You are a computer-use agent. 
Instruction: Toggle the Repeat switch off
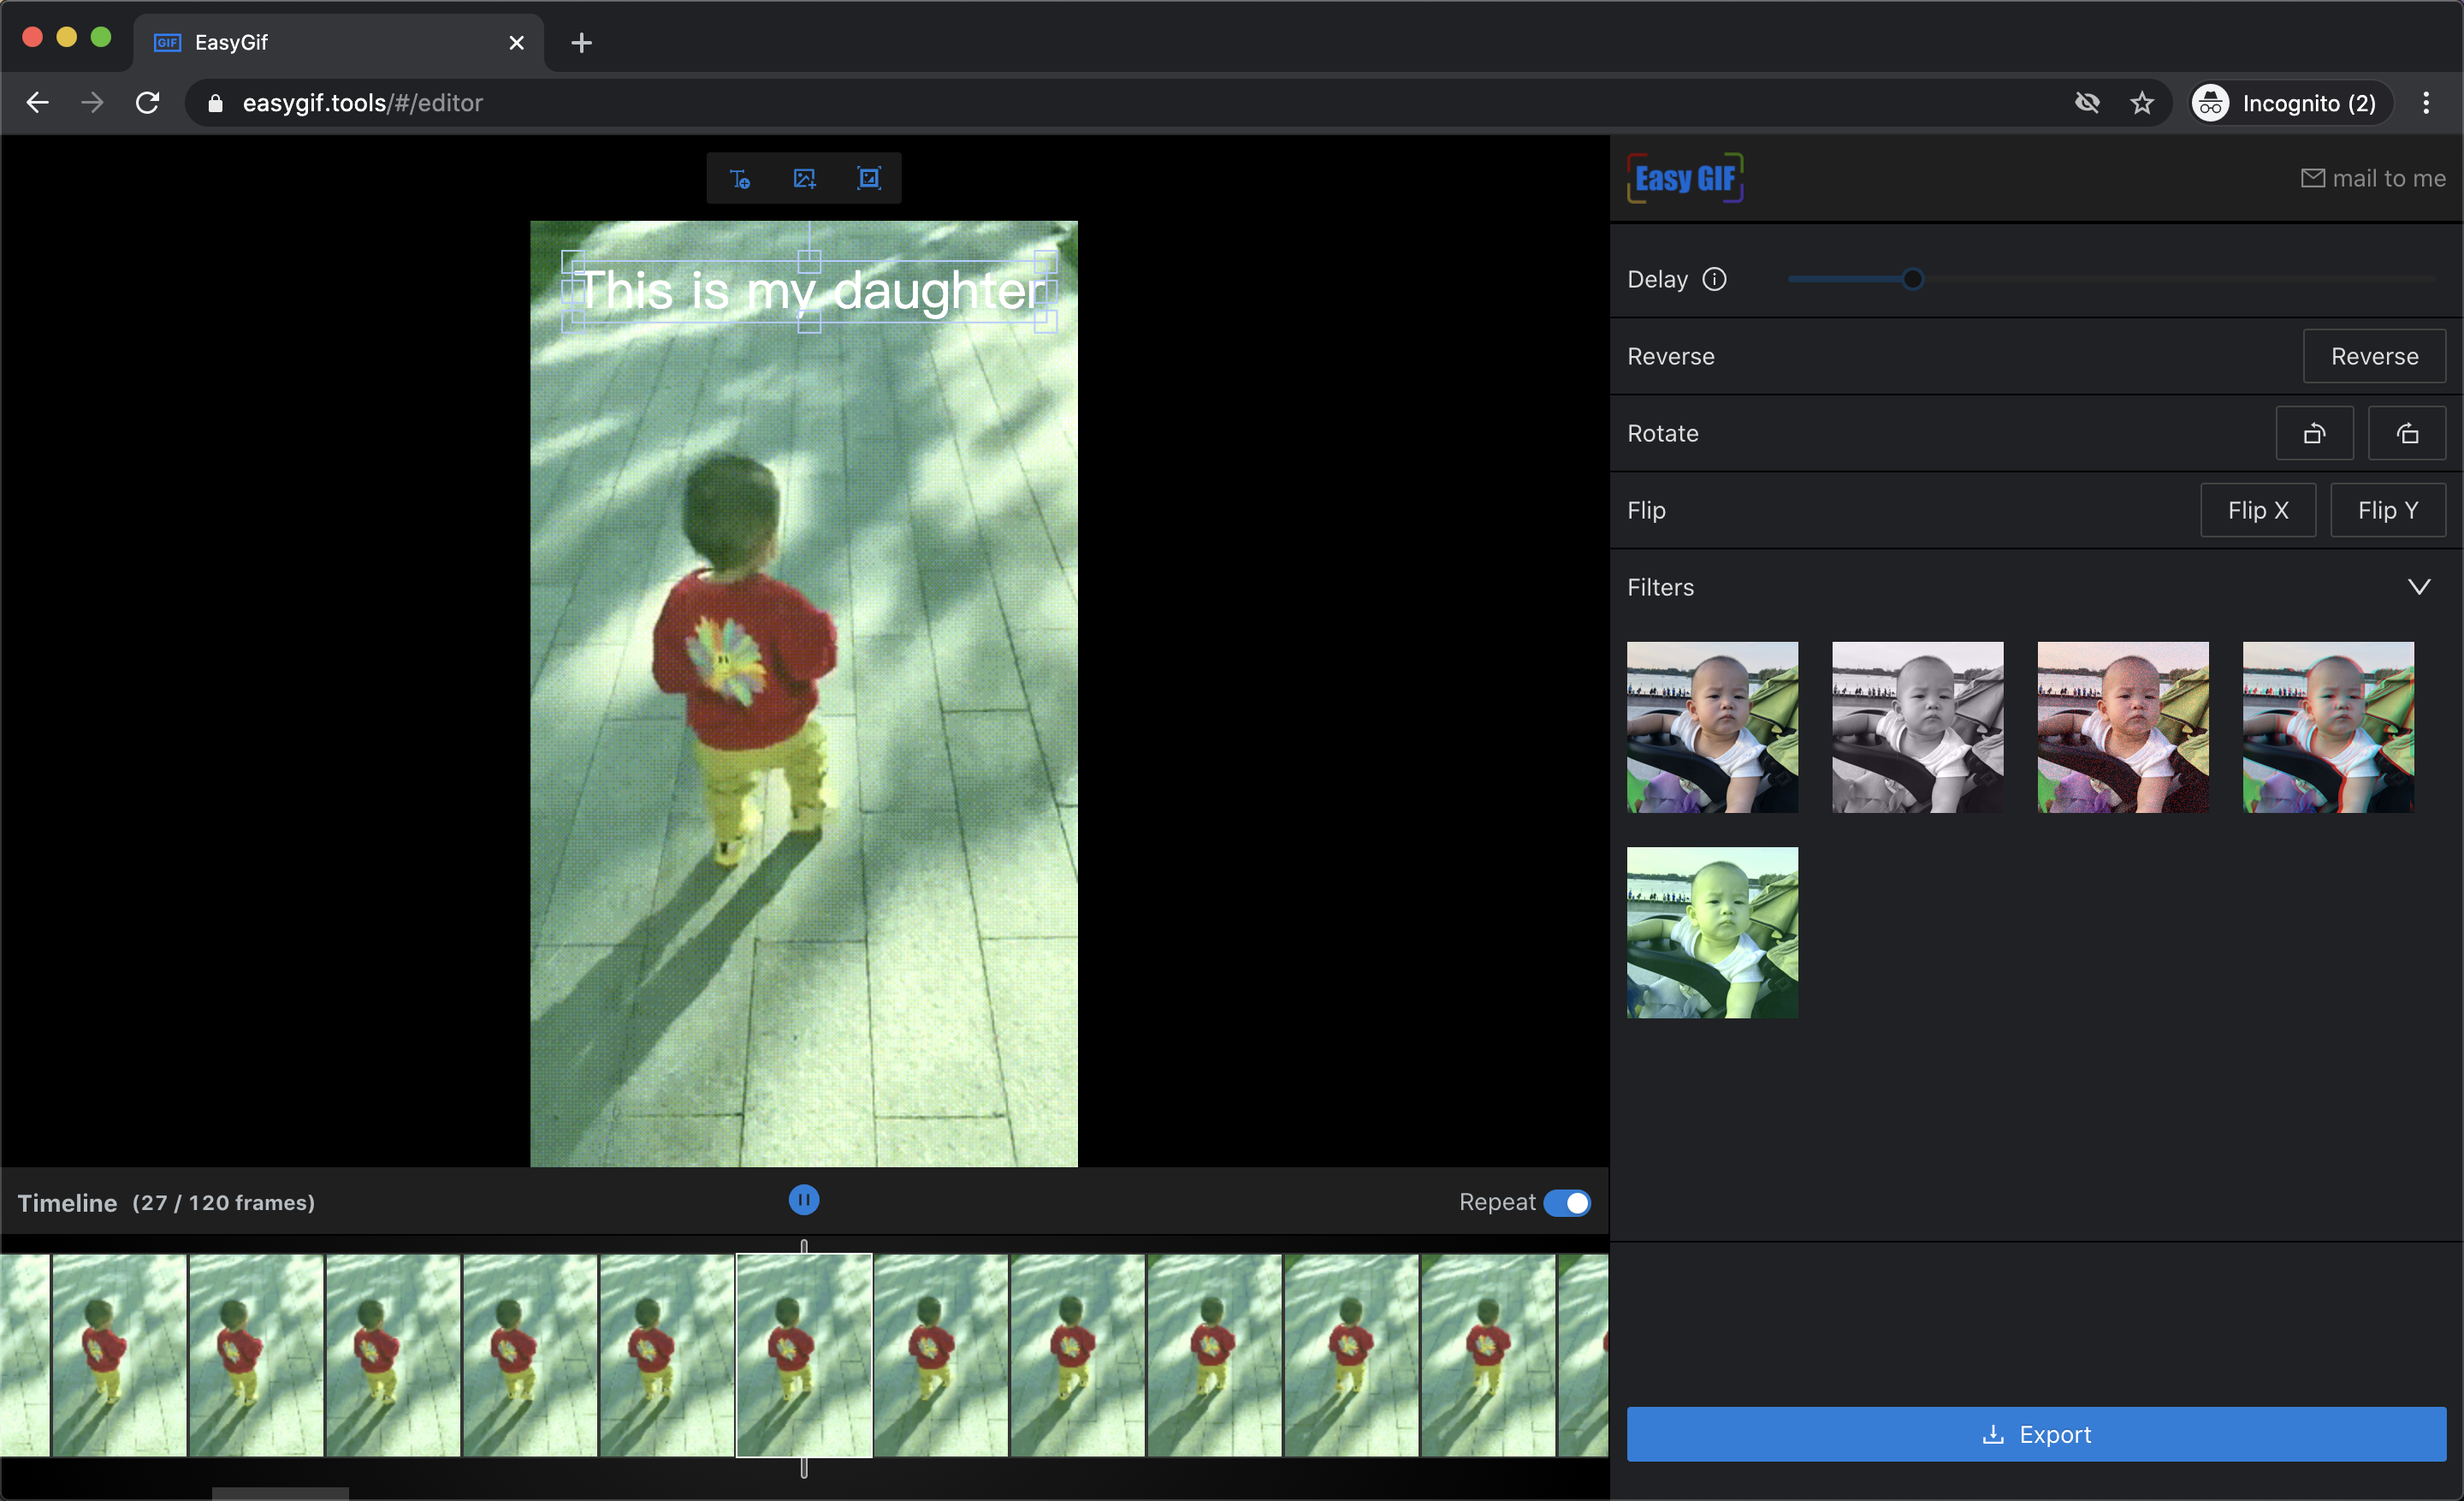click(1568, 1203)
